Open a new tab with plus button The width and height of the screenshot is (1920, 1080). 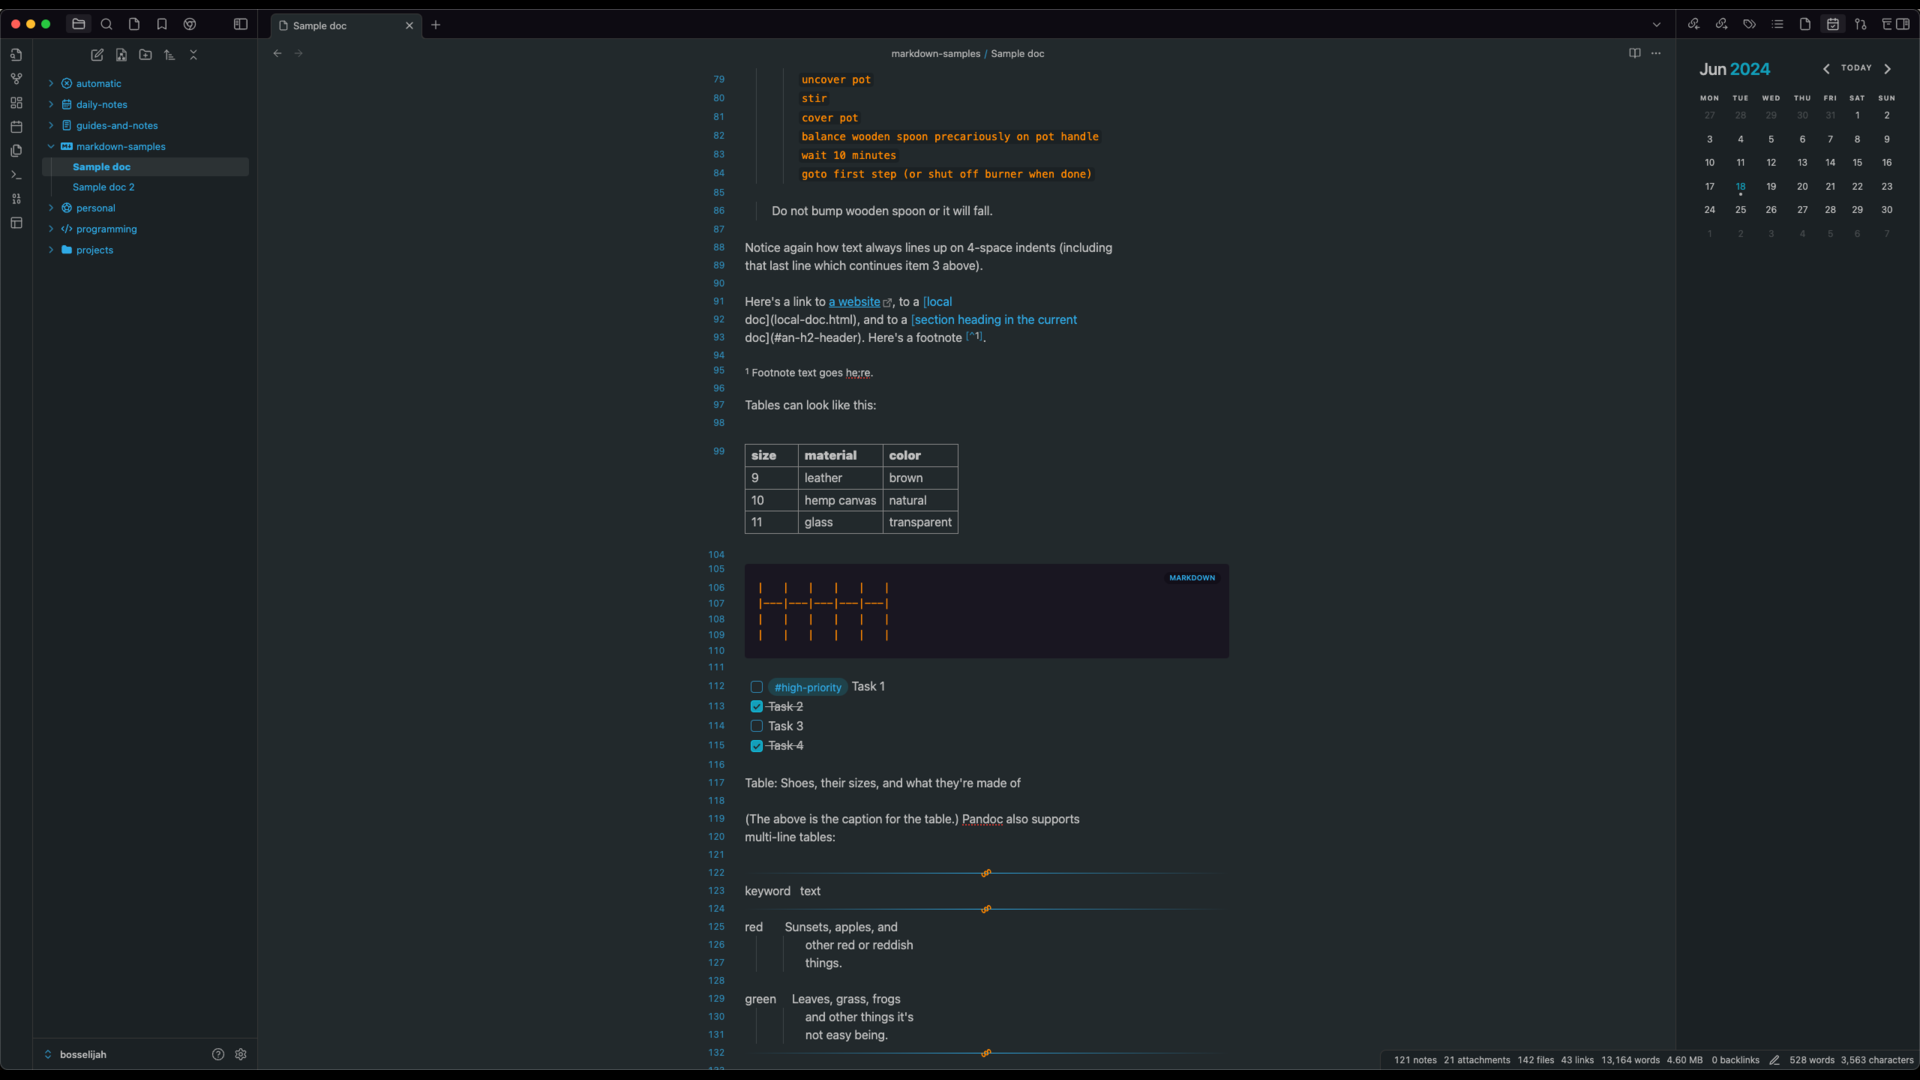pyautogui.click(x=436, y=25)
